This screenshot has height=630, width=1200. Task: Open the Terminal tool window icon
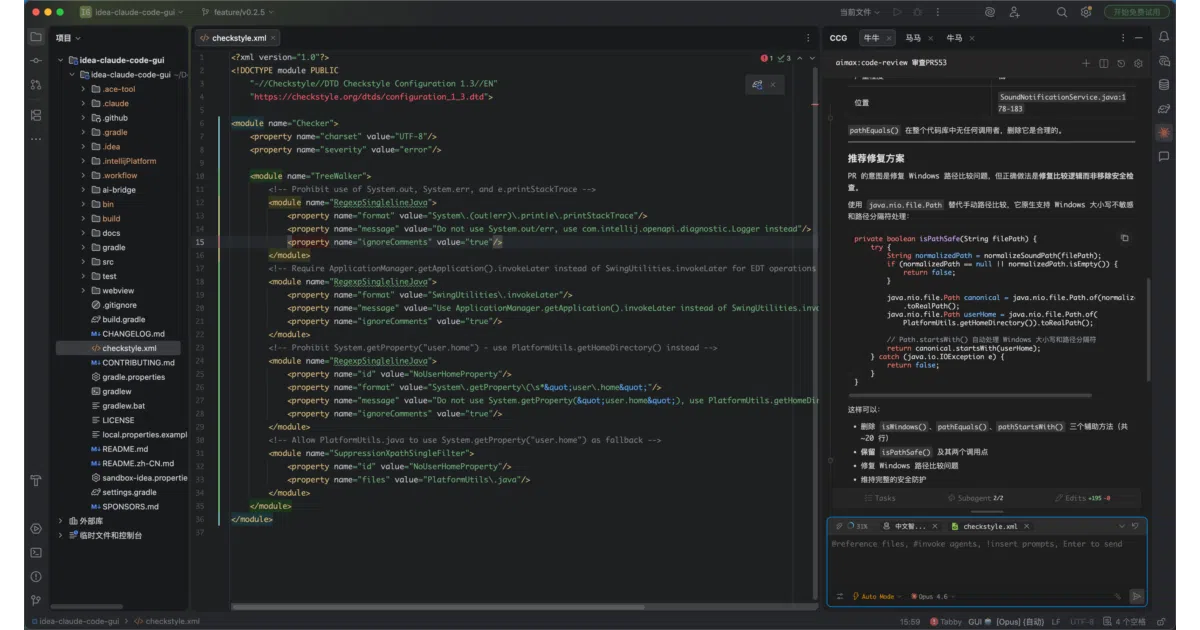36,552
